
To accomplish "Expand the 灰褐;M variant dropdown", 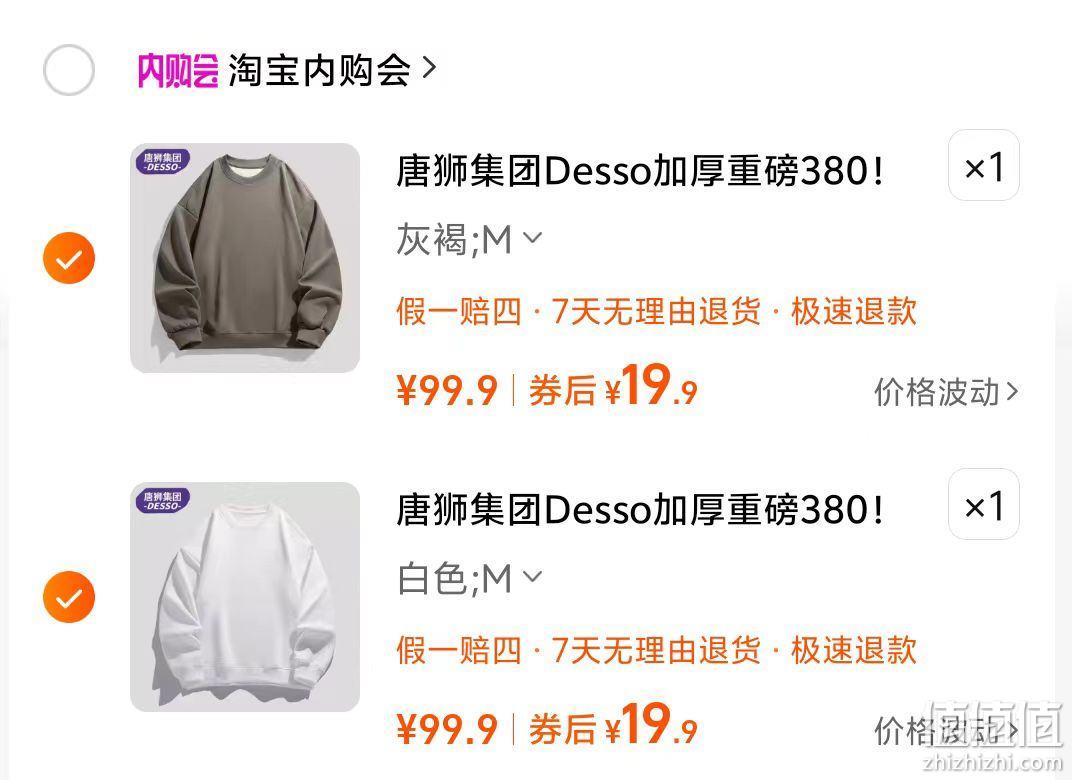I will 469,240.
